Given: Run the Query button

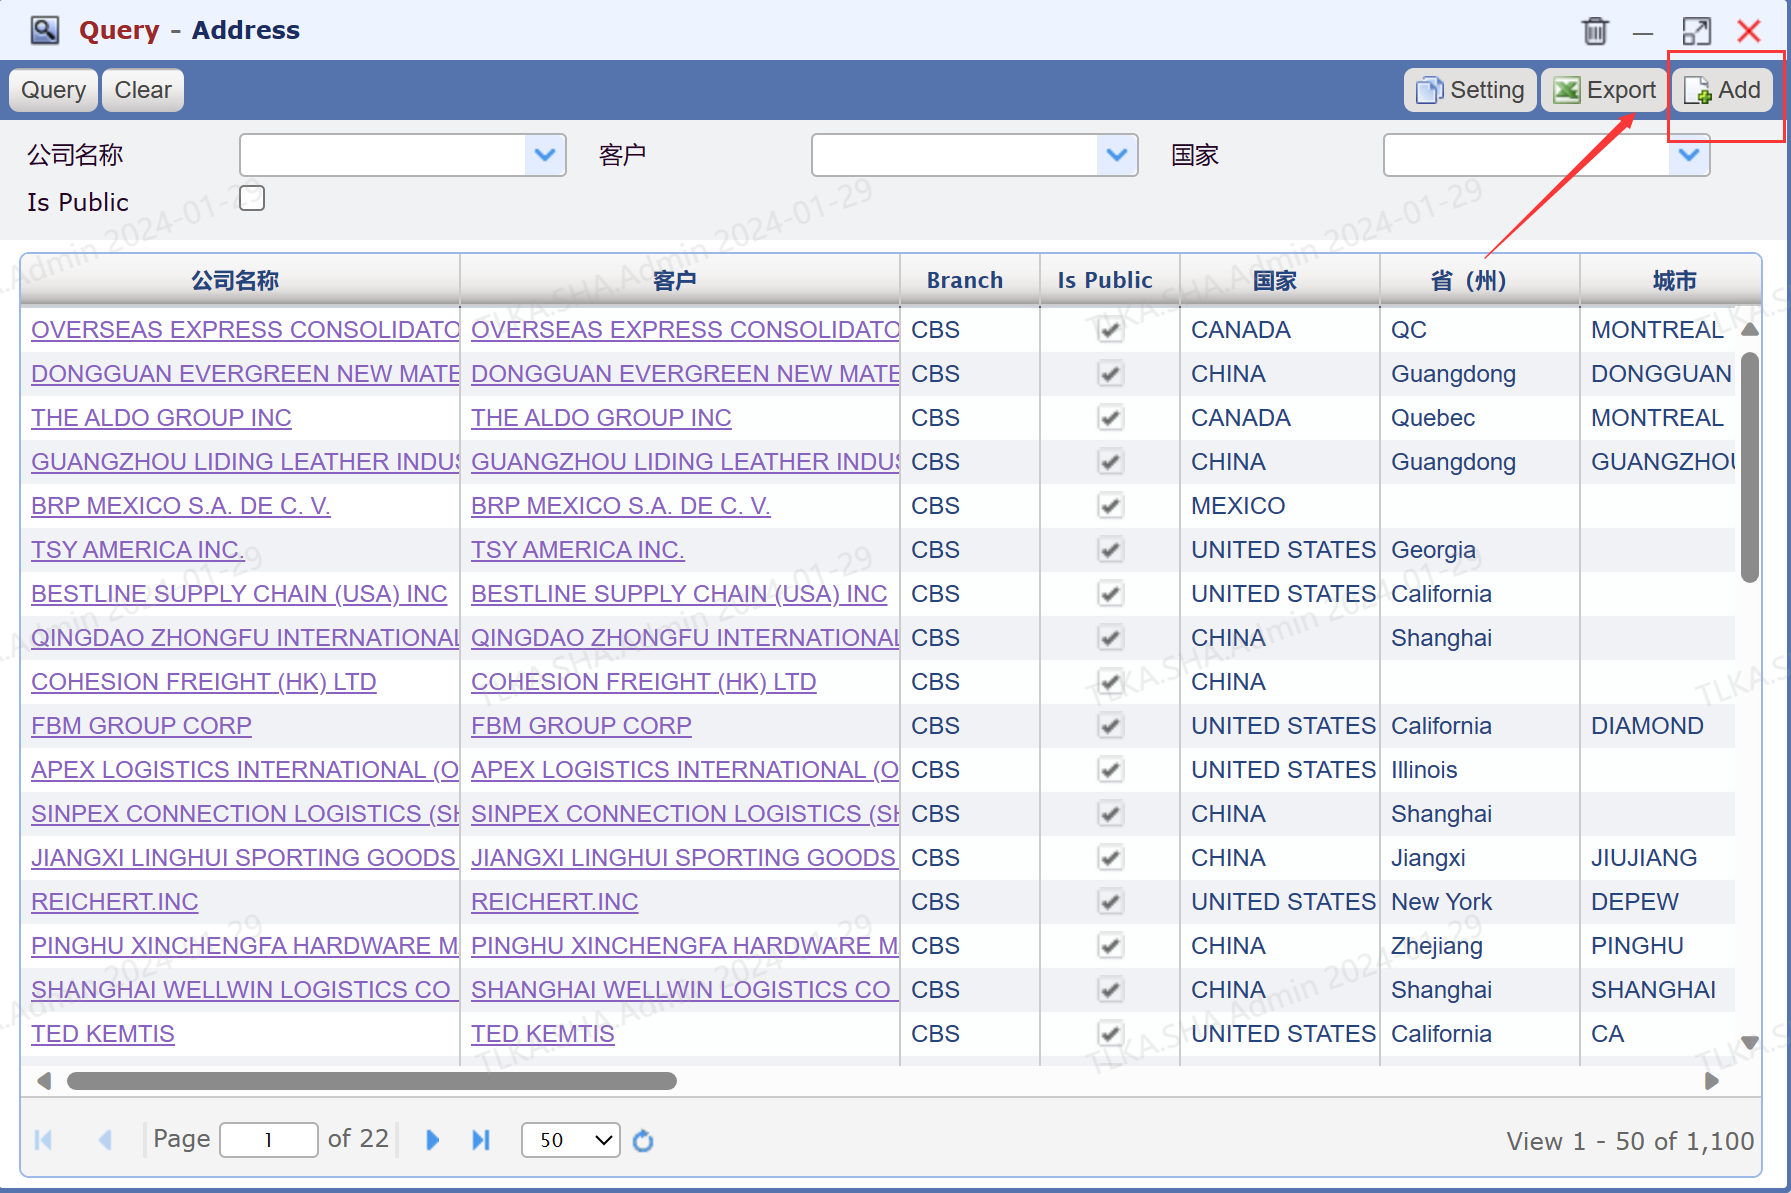Looking at the screenshot, I should (53, 90).
